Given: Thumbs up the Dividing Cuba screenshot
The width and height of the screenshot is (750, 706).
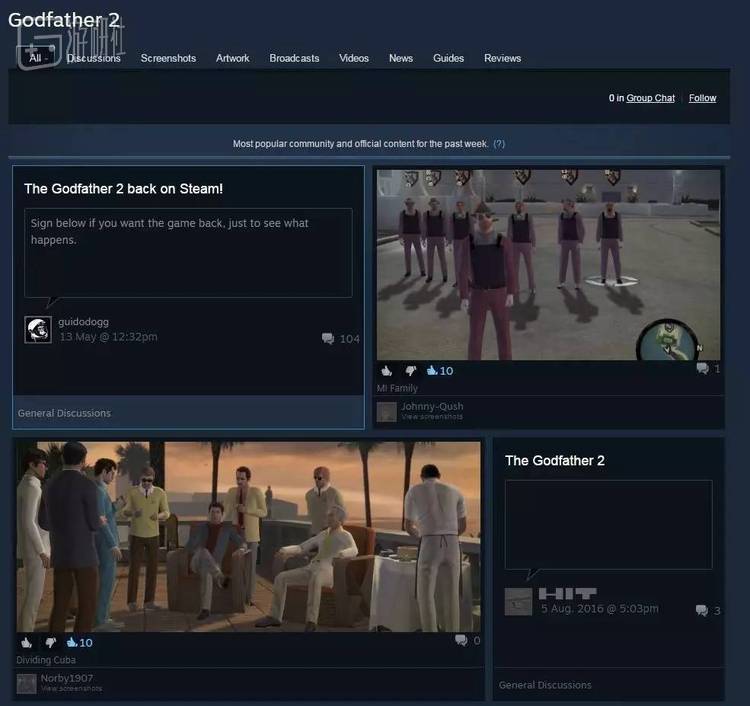Looking at the screenshot, I should pyautogui.click(x=26, y=642).
